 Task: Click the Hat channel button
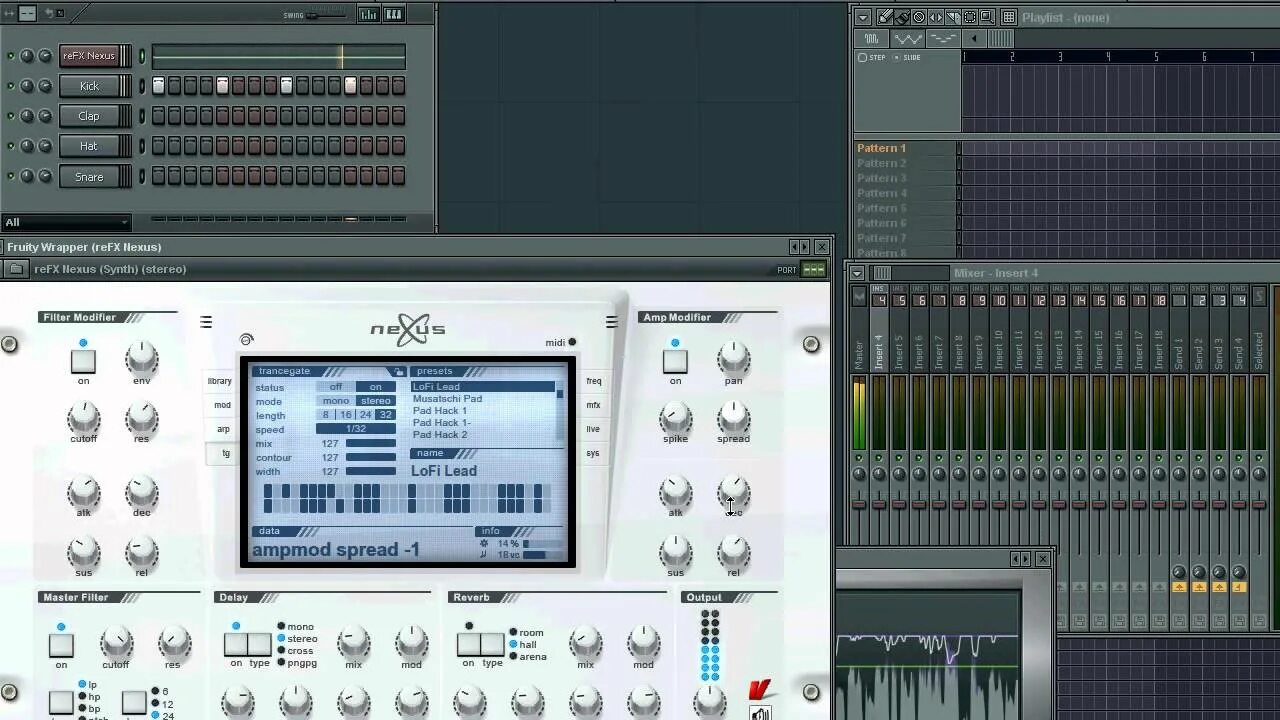pos(90,146)
